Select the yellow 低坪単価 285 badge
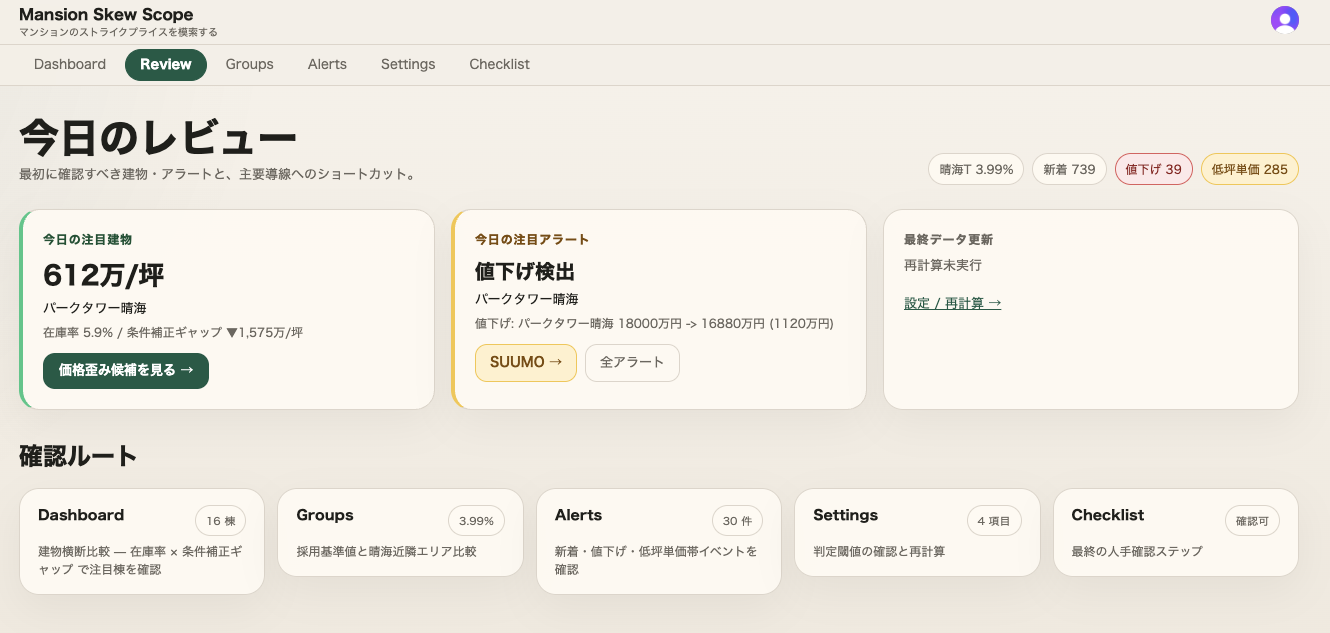 1249,169
